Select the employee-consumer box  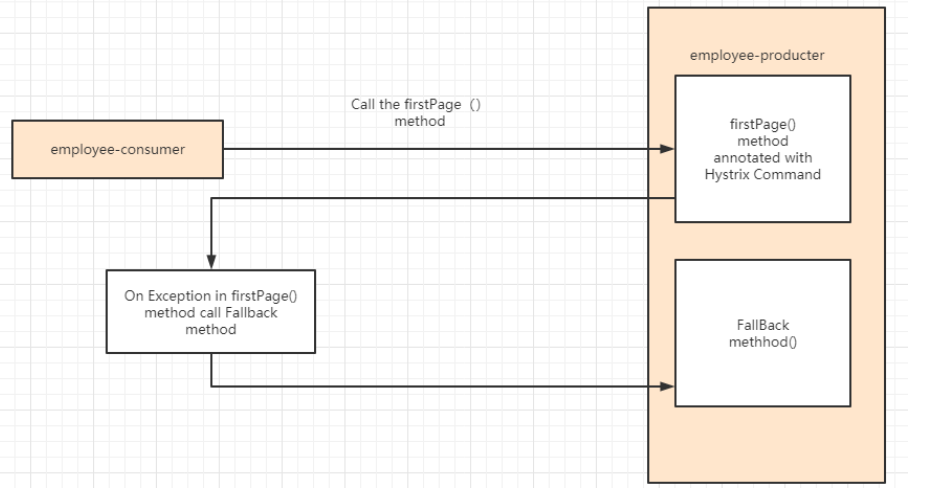(117, 149)
